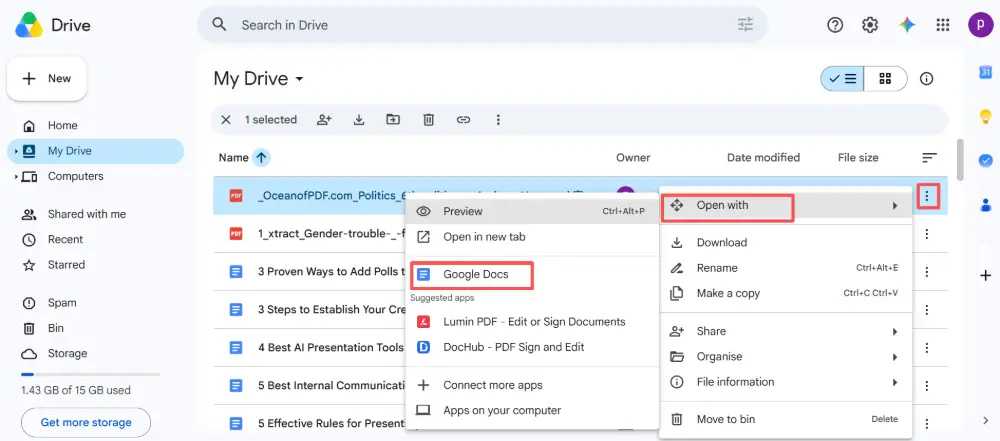Click the move to folder toolbar icon

(393, 119)
